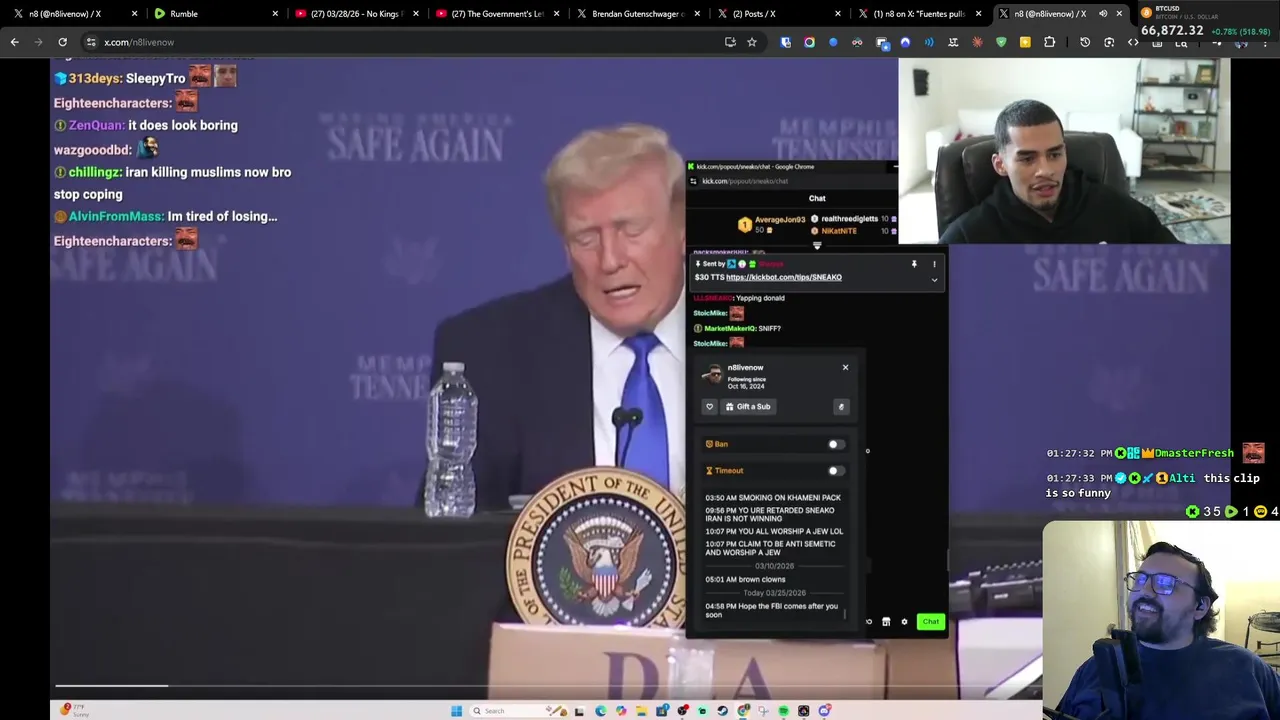The image size is (1280, 720).
Task: Click AverageJon93 in chat leaderboard
Action: coord(779,220)
